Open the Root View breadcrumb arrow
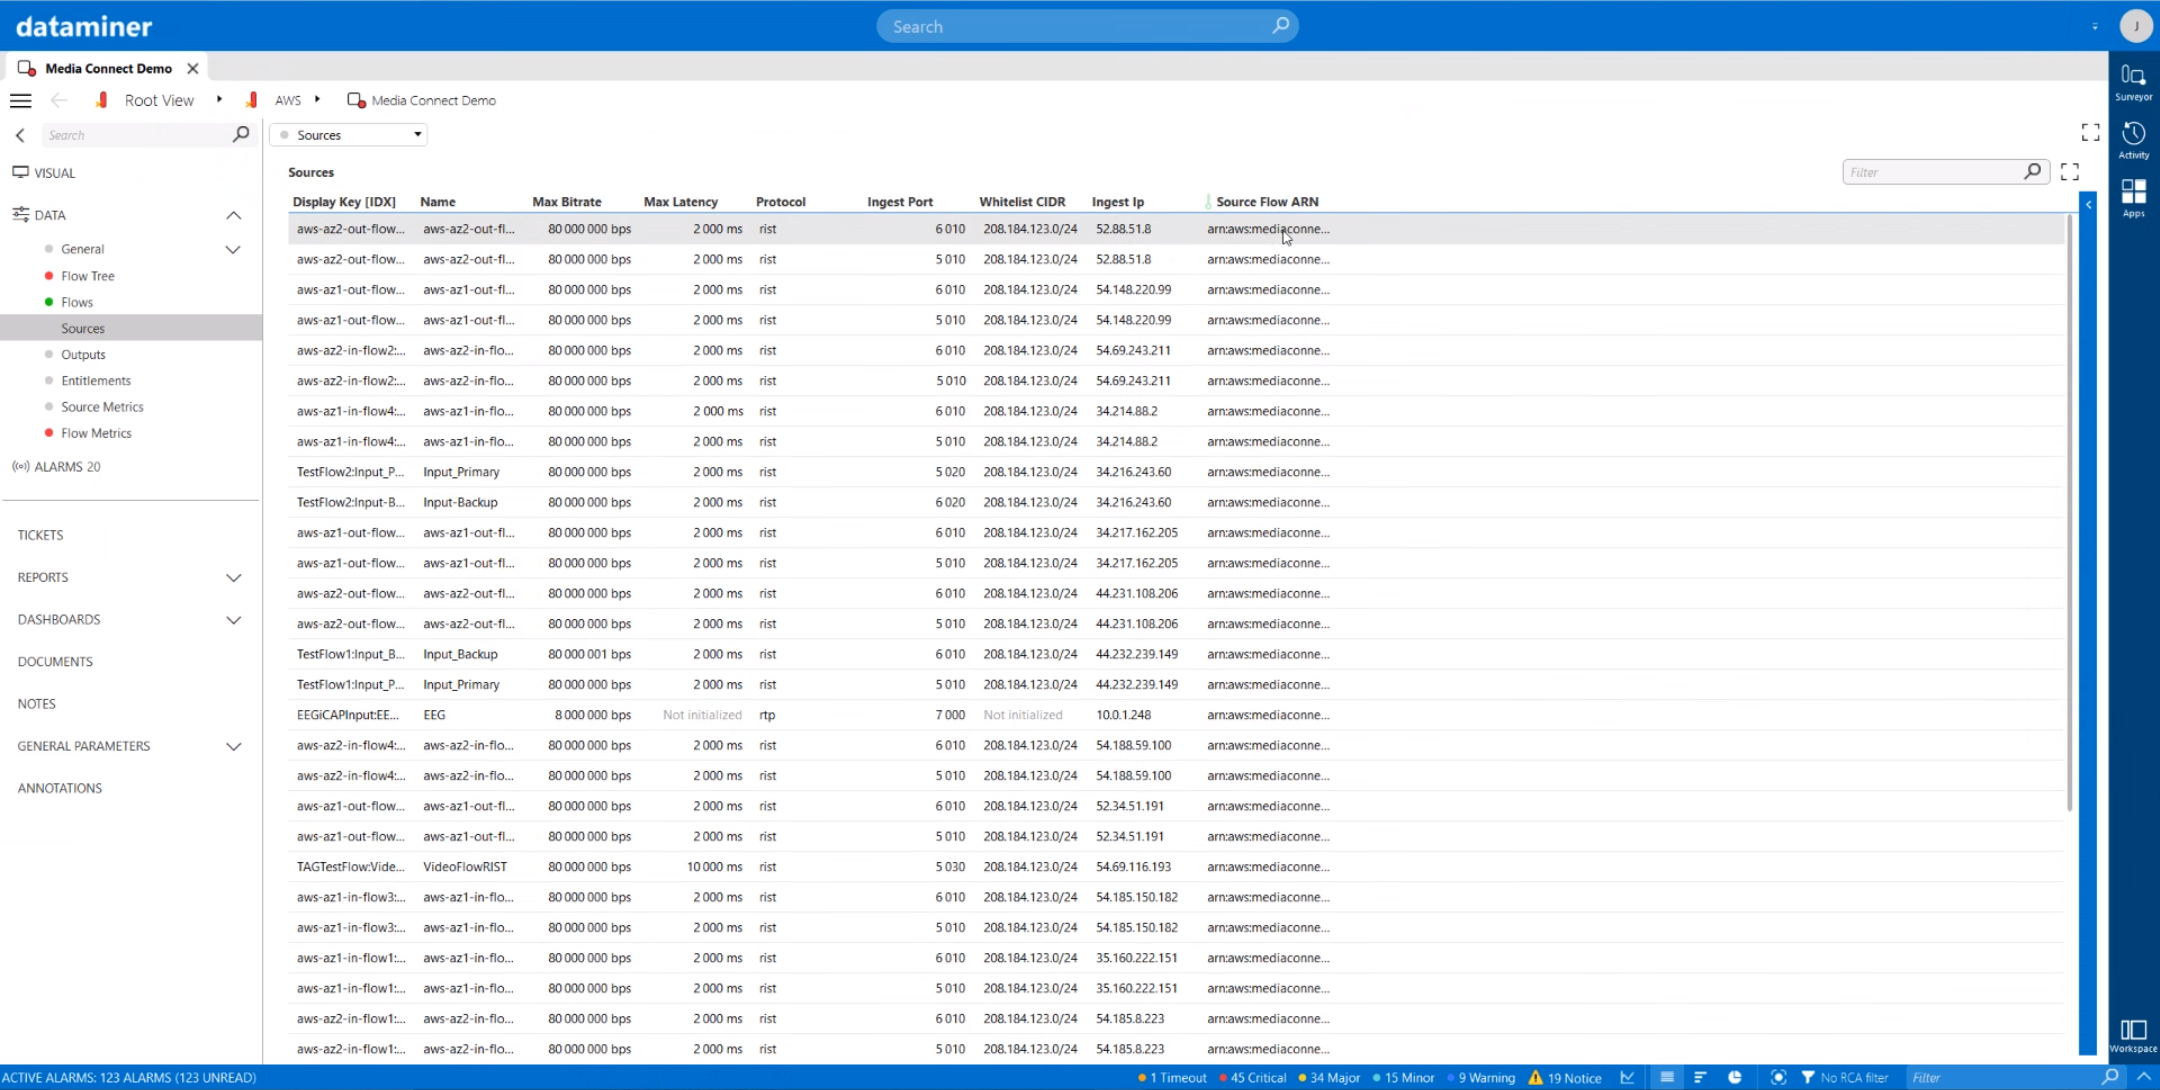 (x=219, y=99)
